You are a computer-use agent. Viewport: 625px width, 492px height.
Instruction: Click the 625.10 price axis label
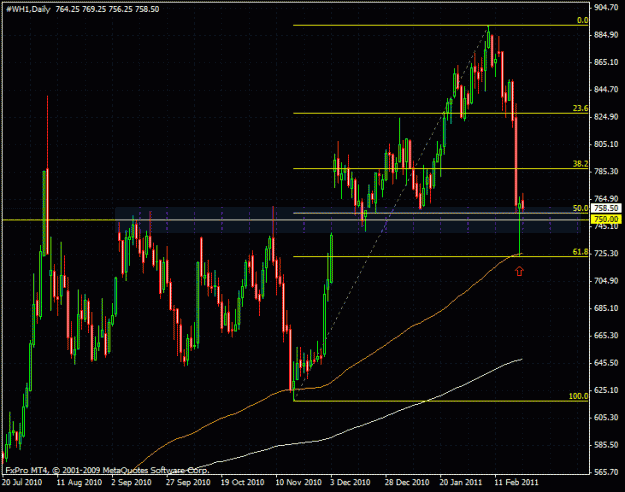click(606, 390)
